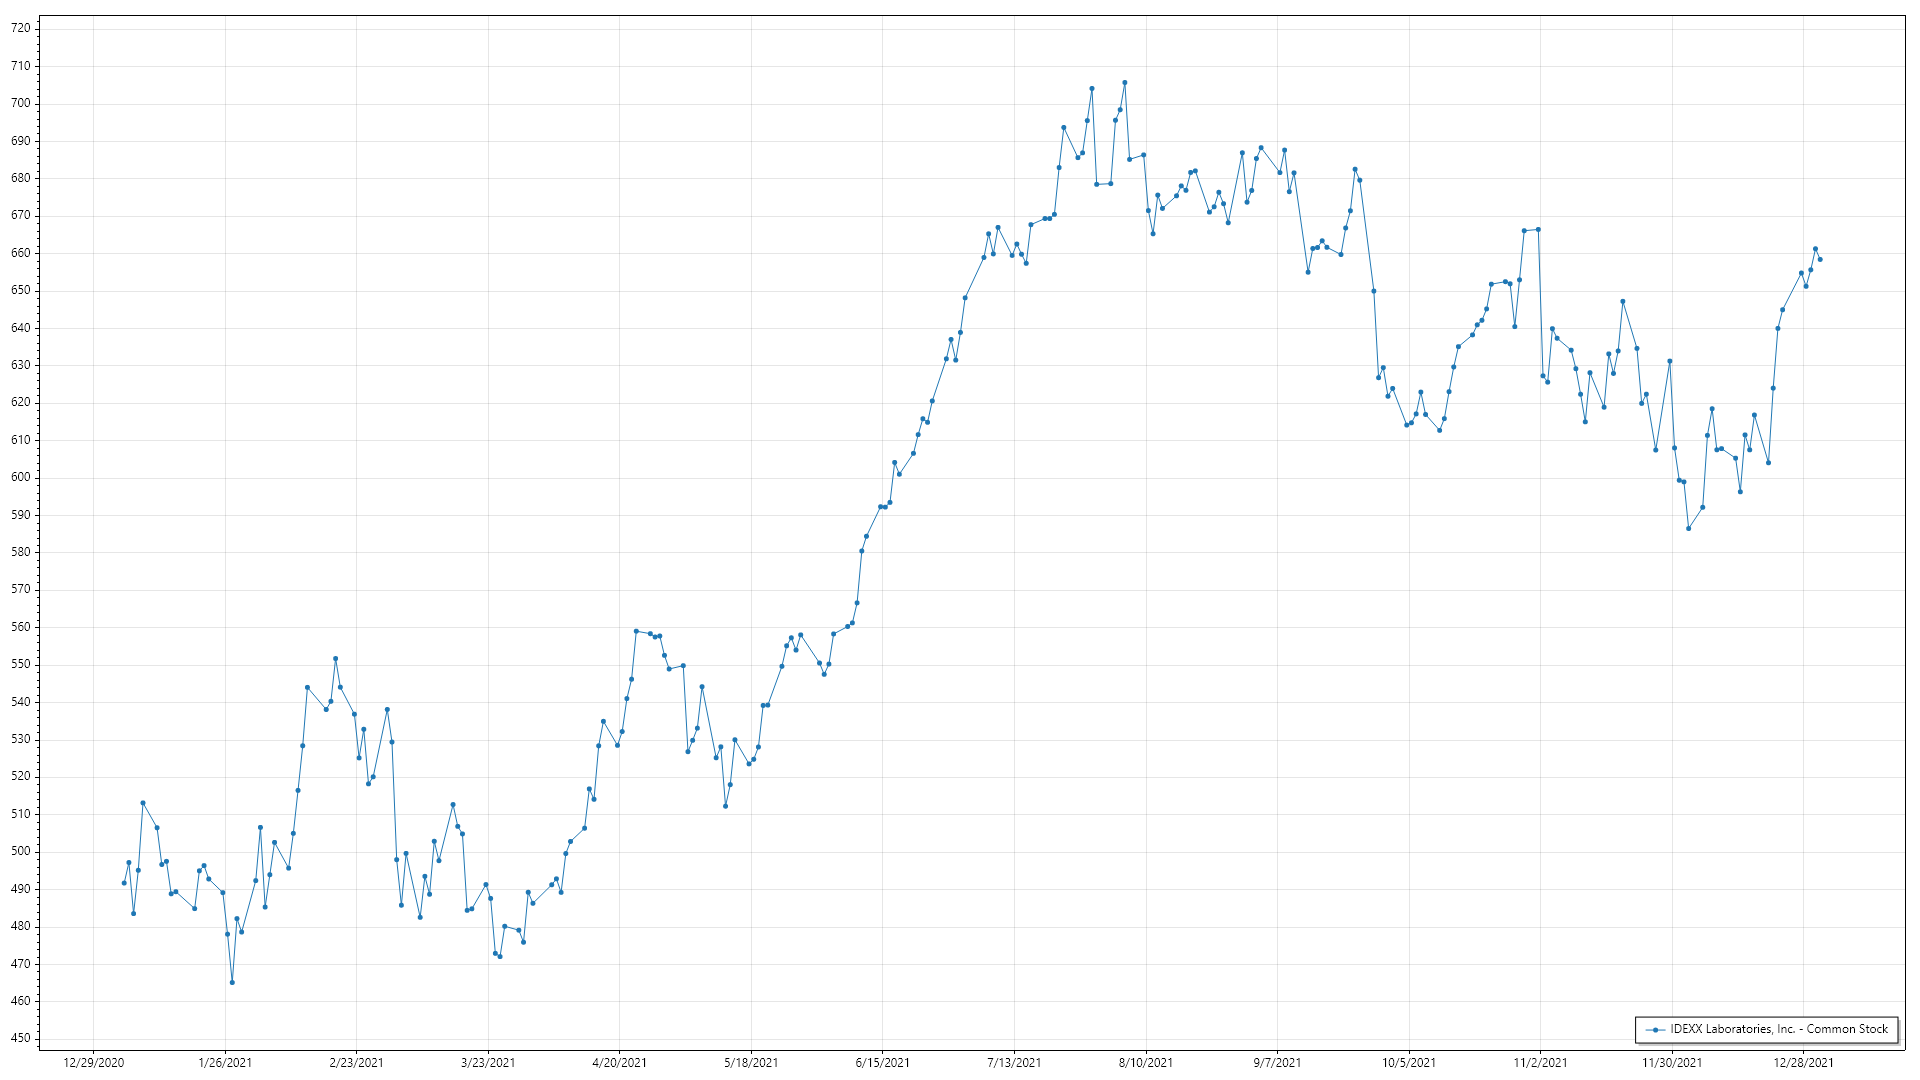This screenshot has height=1080, width=1920.
Task: Click the late-April peak point near 559
Action: pos(636,631)
